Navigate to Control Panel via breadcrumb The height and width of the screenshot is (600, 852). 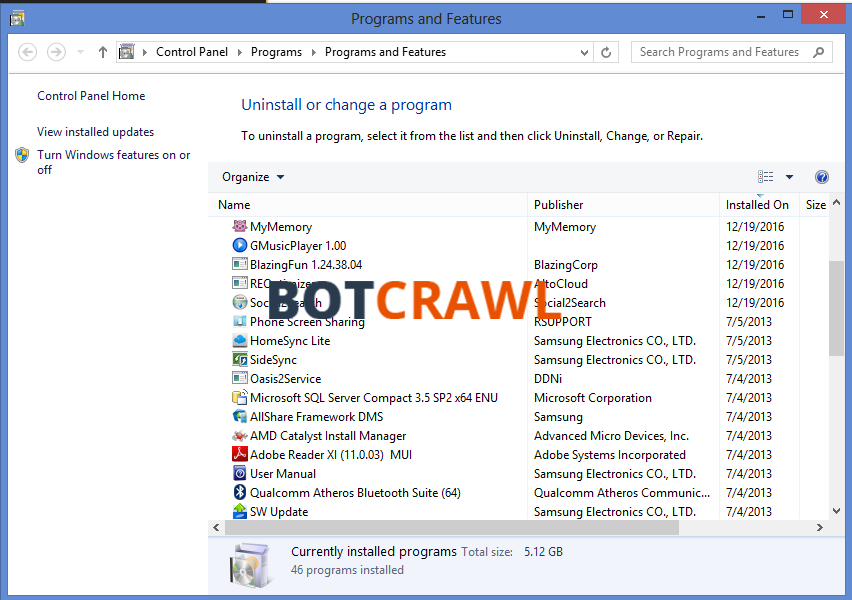192,51
